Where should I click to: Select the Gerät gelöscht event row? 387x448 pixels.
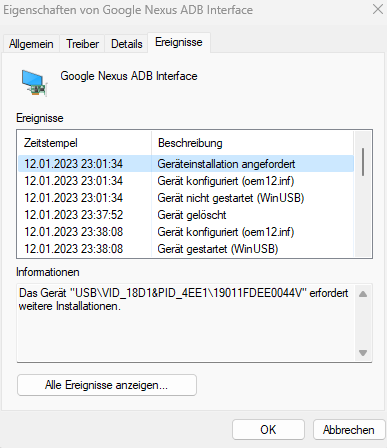pyautogui.click(x=186, y=215)
